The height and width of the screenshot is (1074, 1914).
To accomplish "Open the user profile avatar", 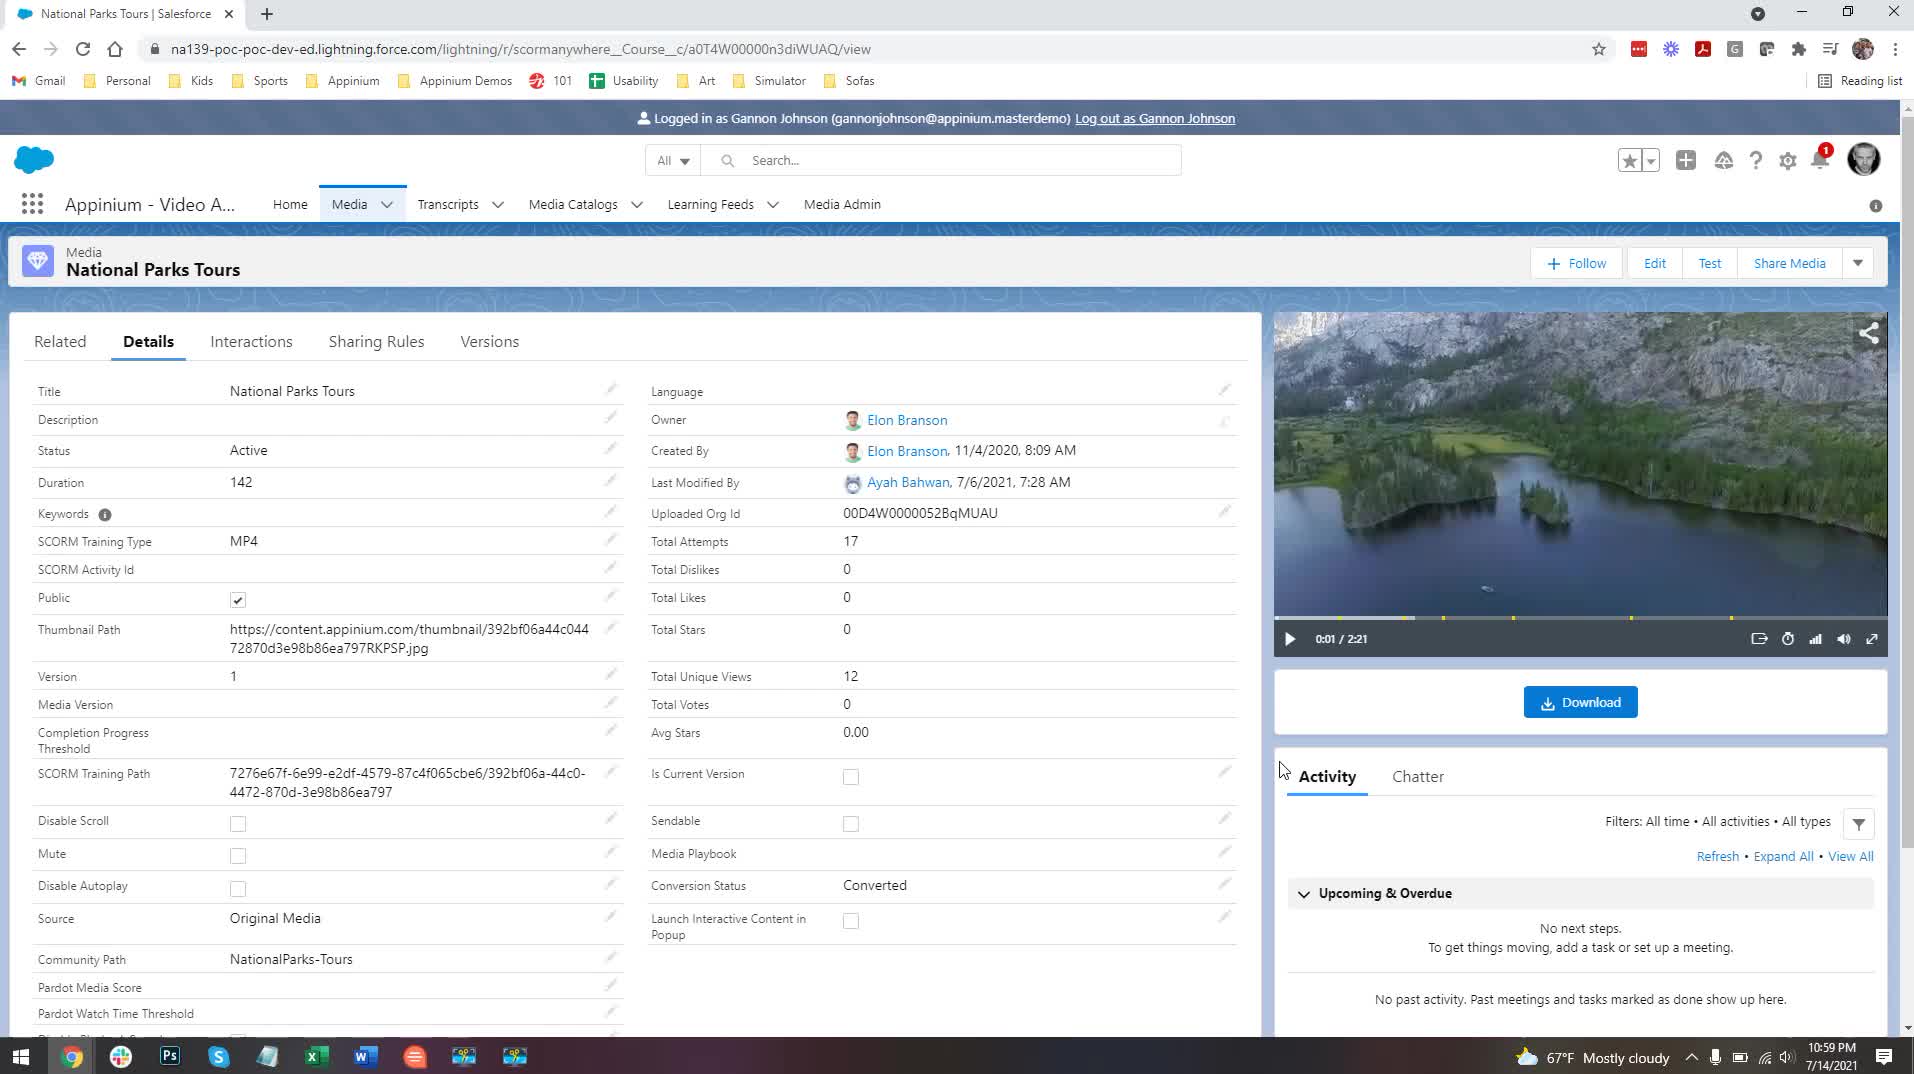I will [x=1864, y=159].
